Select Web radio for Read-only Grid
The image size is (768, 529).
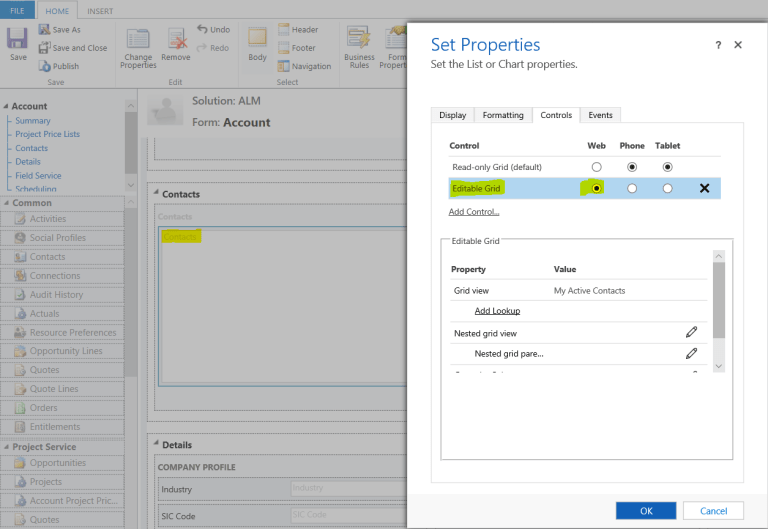pos(597,167)
